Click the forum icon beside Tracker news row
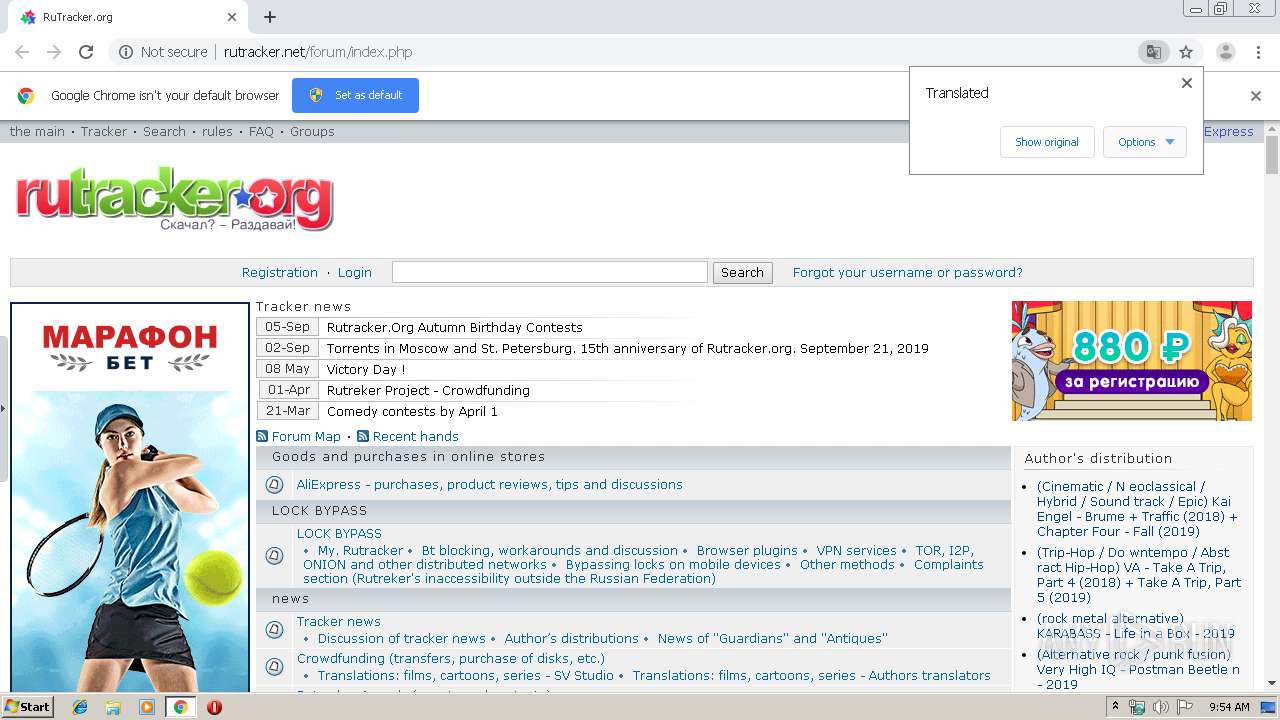Viewport: 1280px width, 720px height. 274,630
